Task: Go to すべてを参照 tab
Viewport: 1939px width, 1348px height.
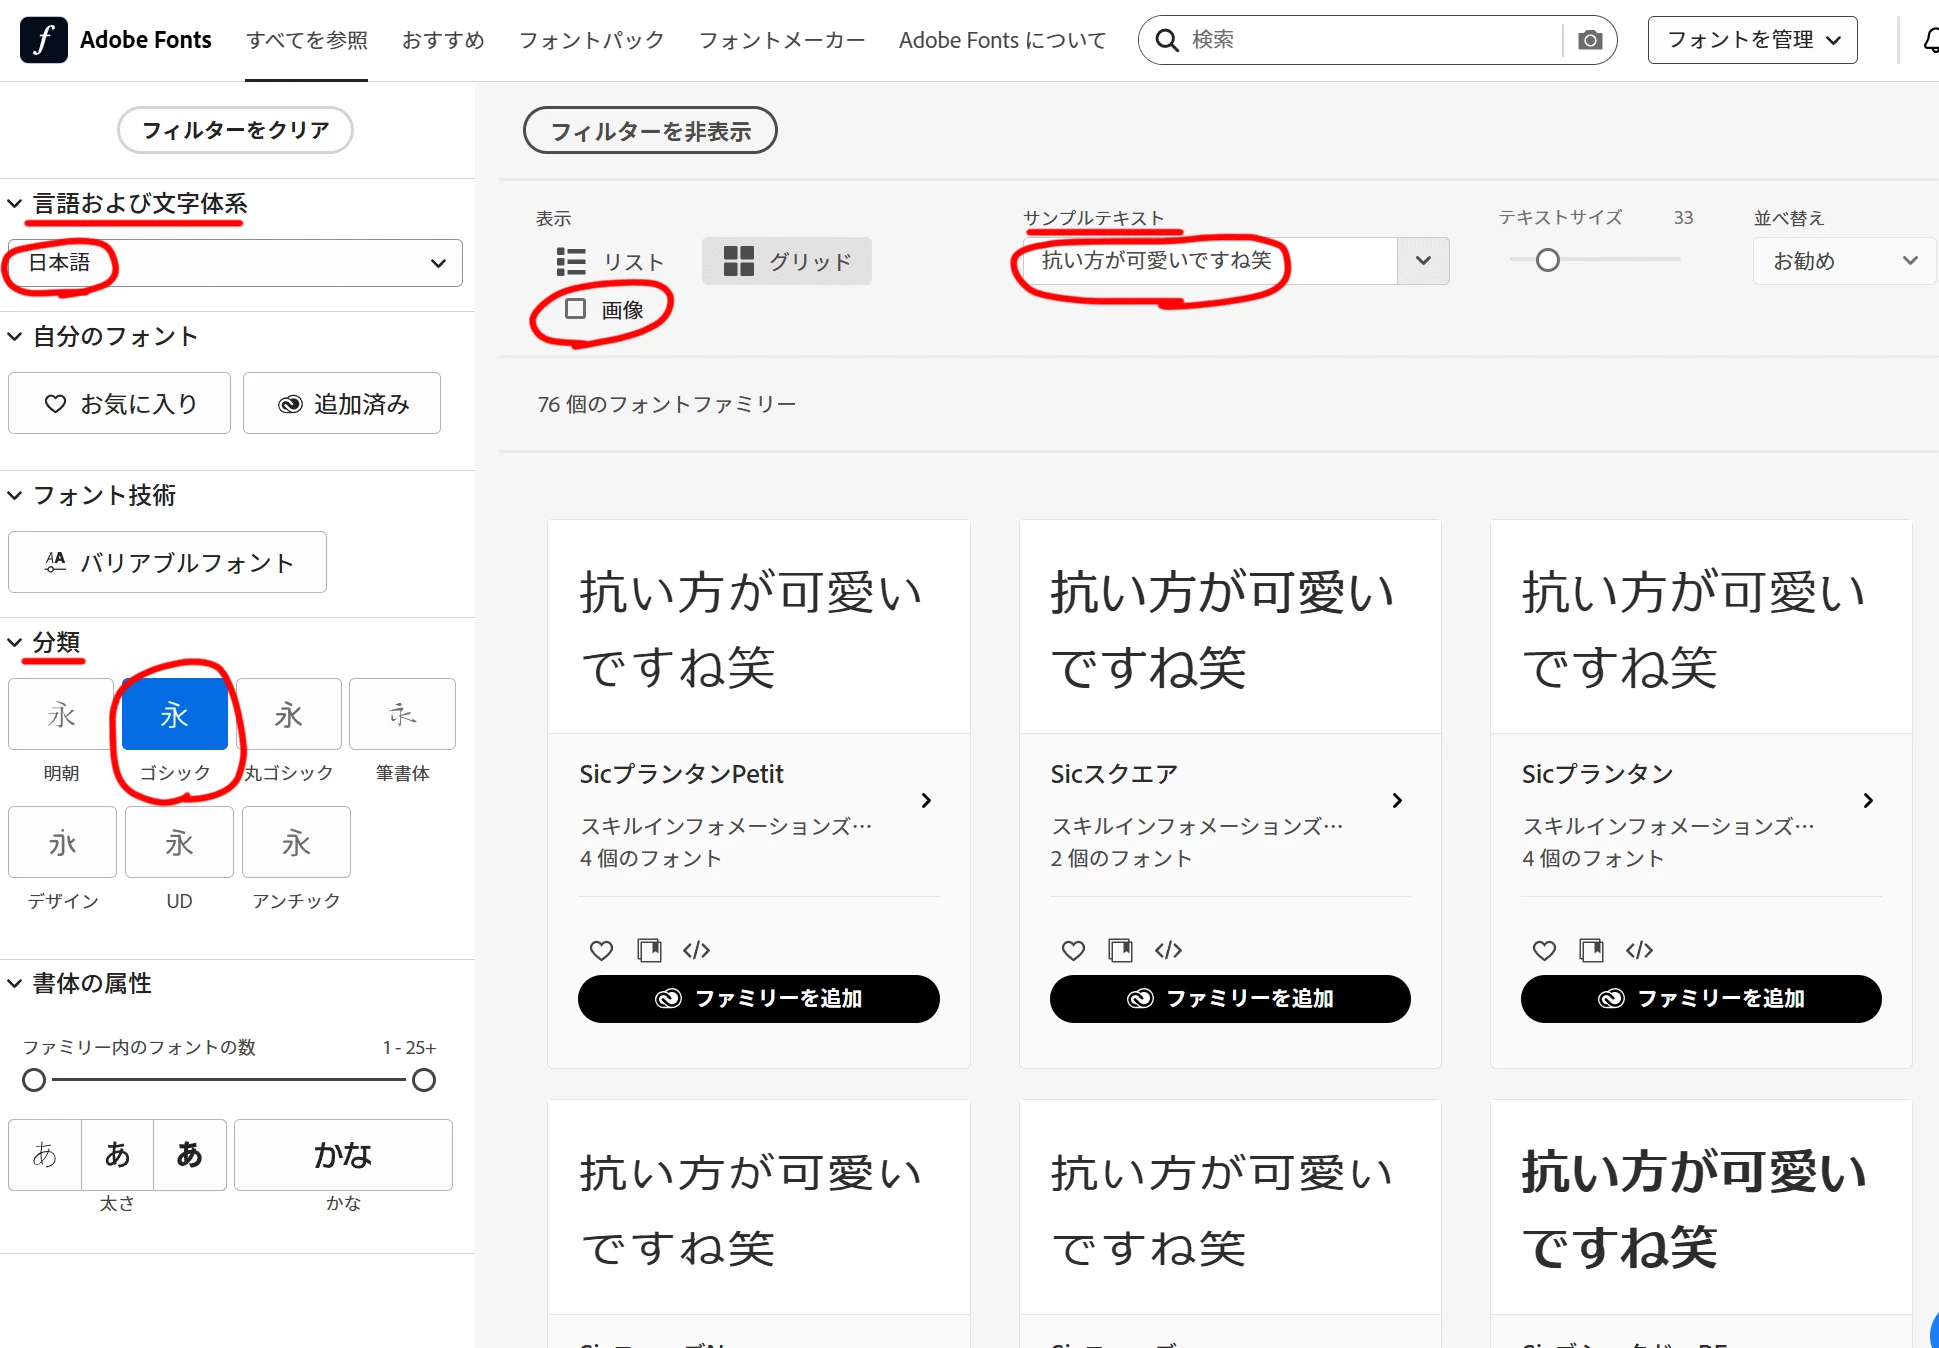Action: (x=307, y=40)
